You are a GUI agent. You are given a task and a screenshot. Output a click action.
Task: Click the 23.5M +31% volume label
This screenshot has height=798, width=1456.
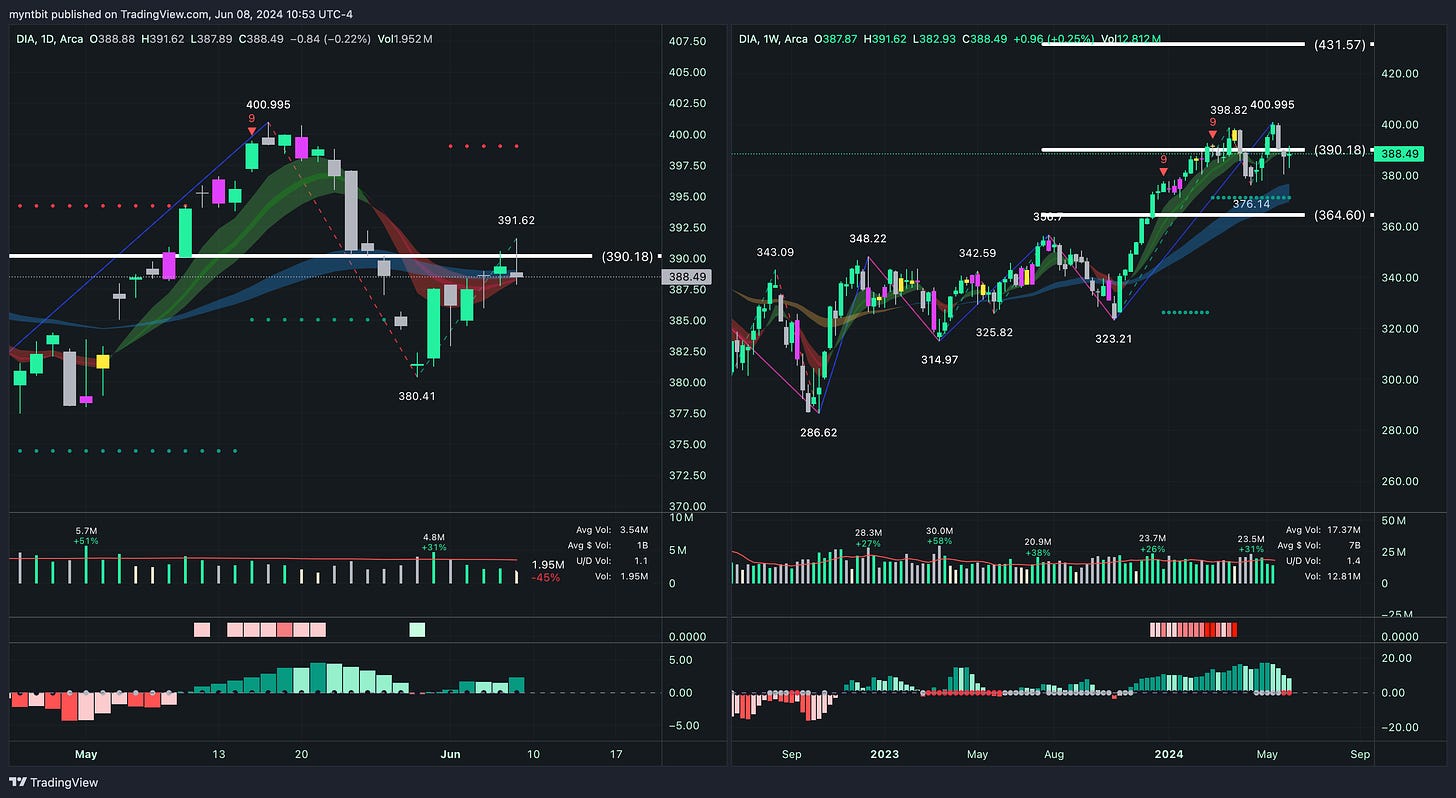coord(1251,543)
